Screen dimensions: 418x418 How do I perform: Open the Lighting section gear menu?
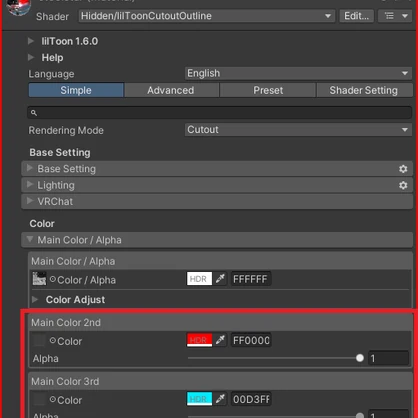click(403, 185)
